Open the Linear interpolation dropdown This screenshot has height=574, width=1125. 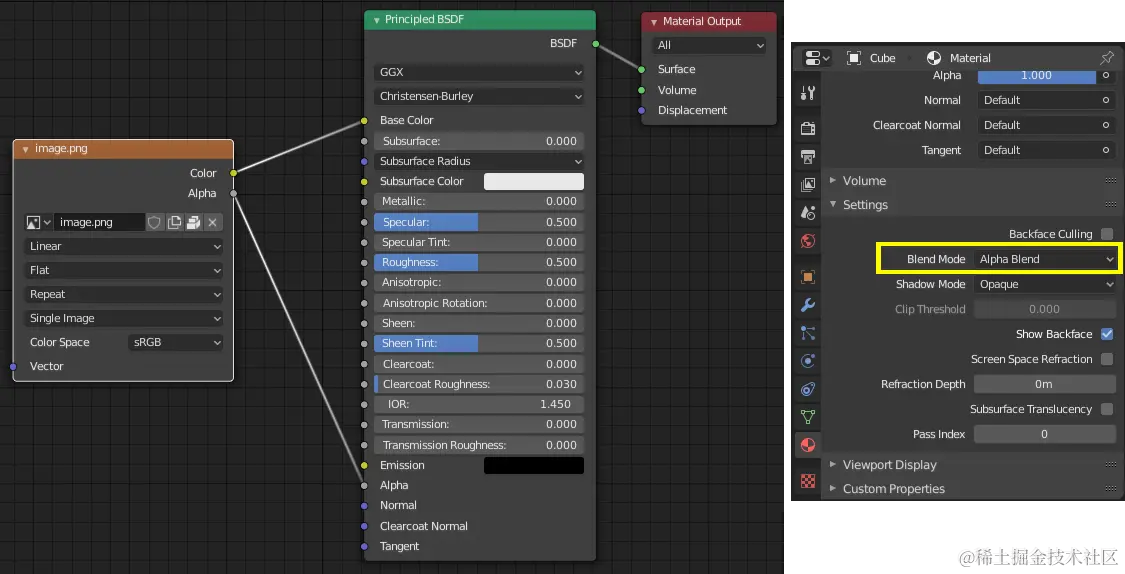(124, 246)
